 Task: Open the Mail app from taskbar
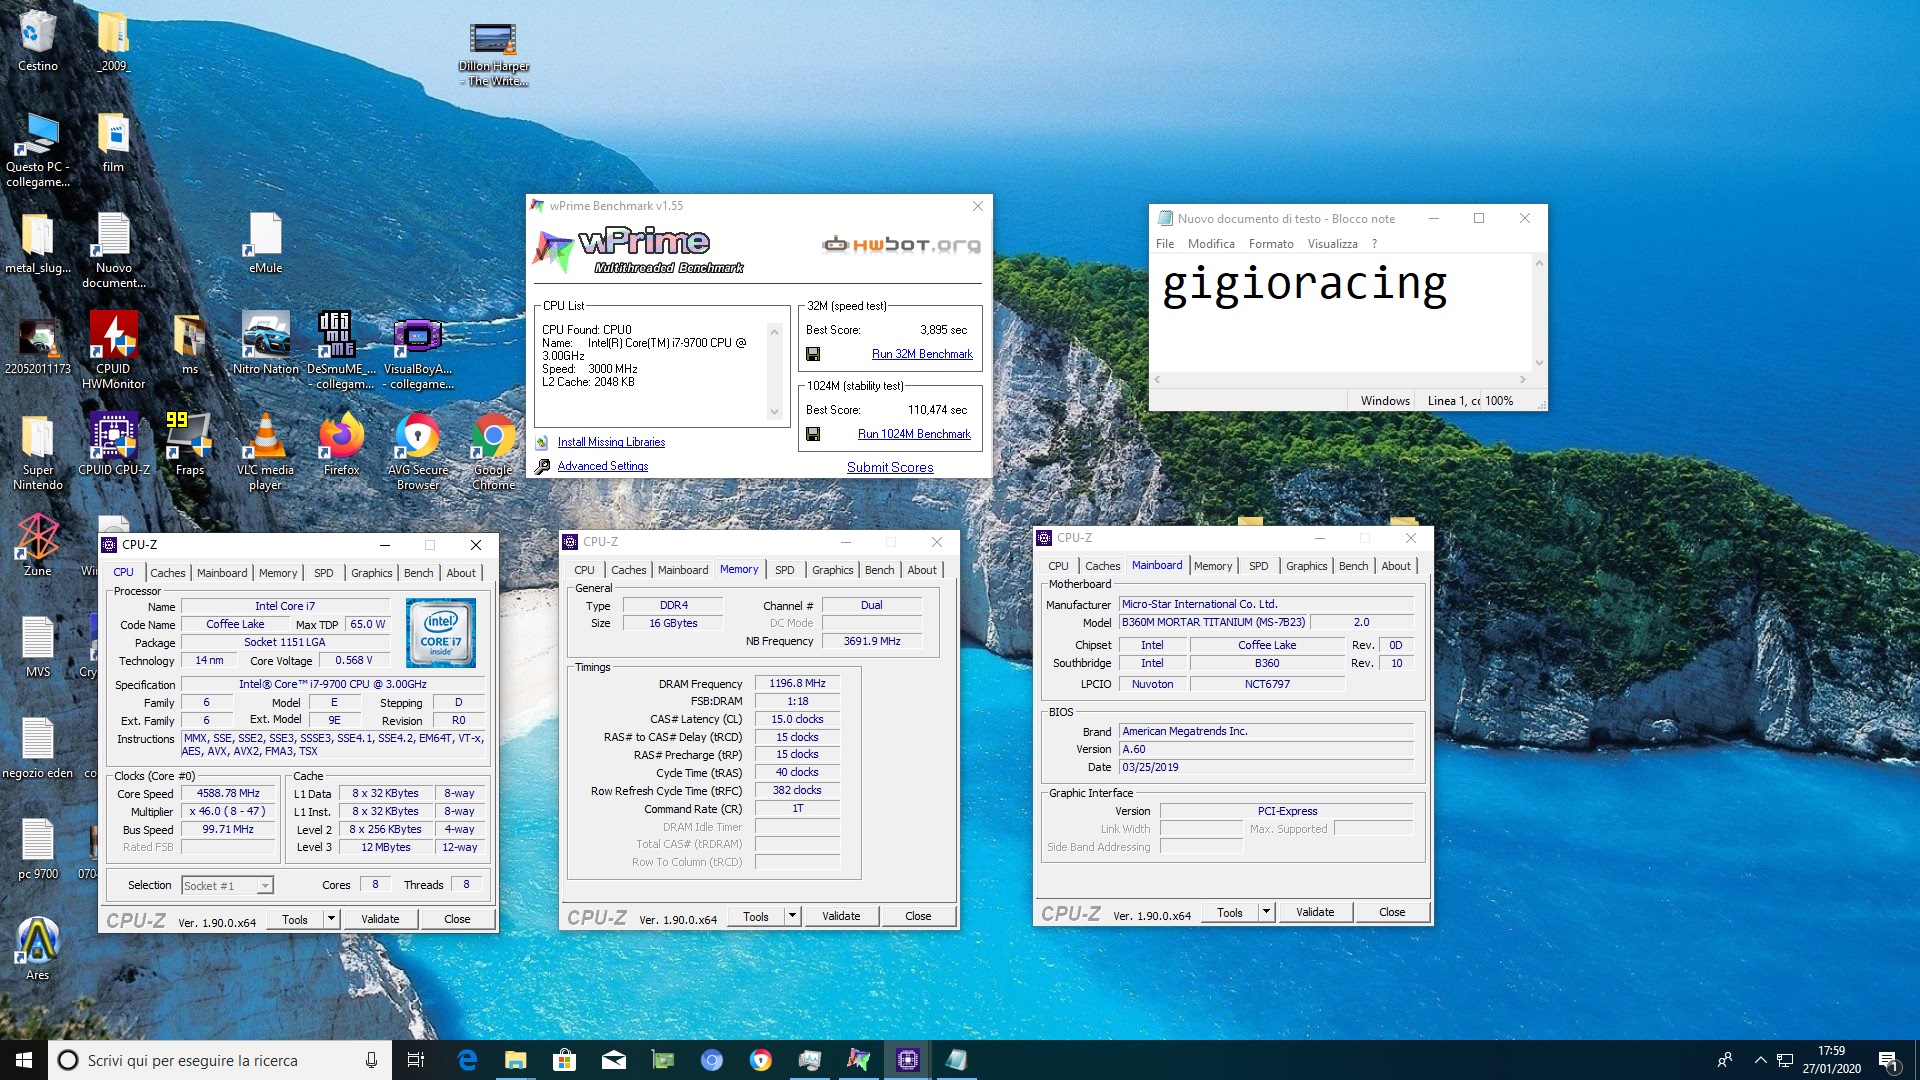[x=614, y=1060]
